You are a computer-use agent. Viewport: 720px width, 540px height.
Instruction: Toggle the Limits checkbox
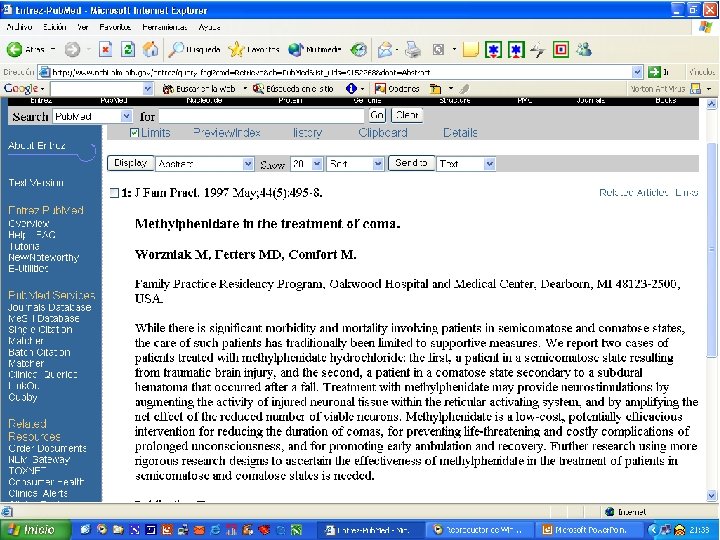click(134, 133)
